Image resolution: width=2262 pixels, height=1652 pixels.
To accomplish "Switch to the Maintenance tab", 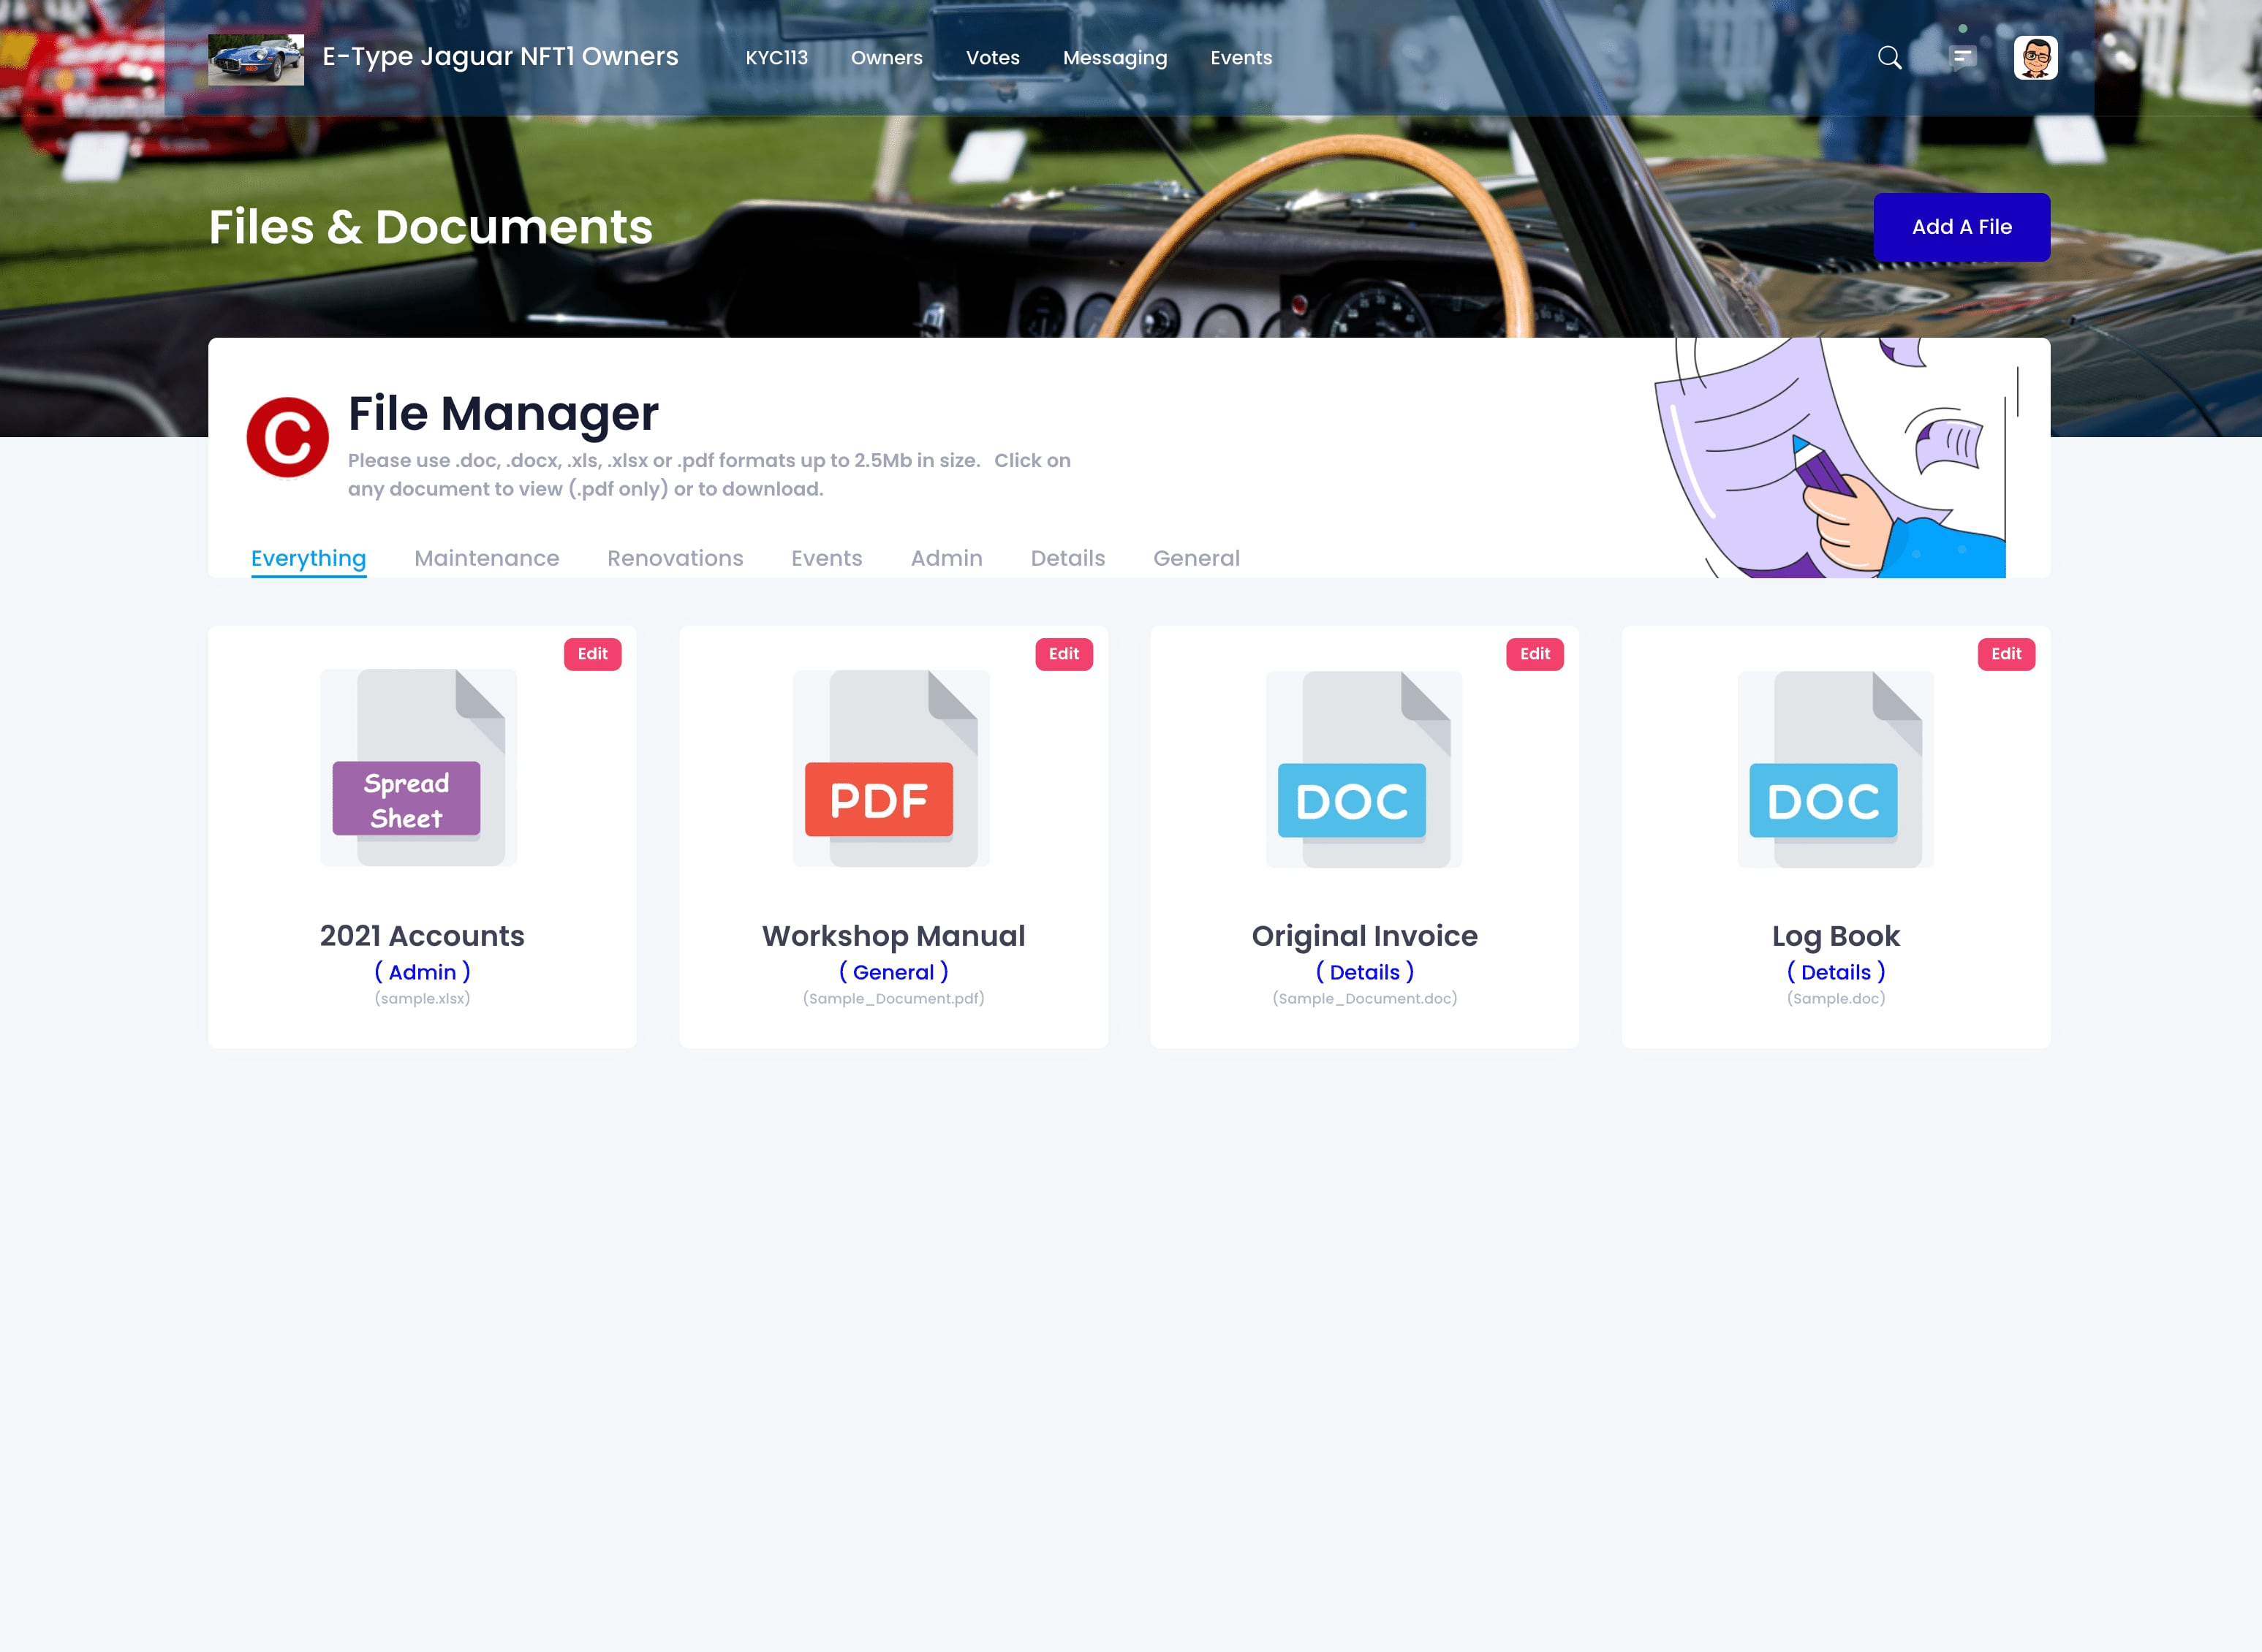I will (x=486, y=558).
